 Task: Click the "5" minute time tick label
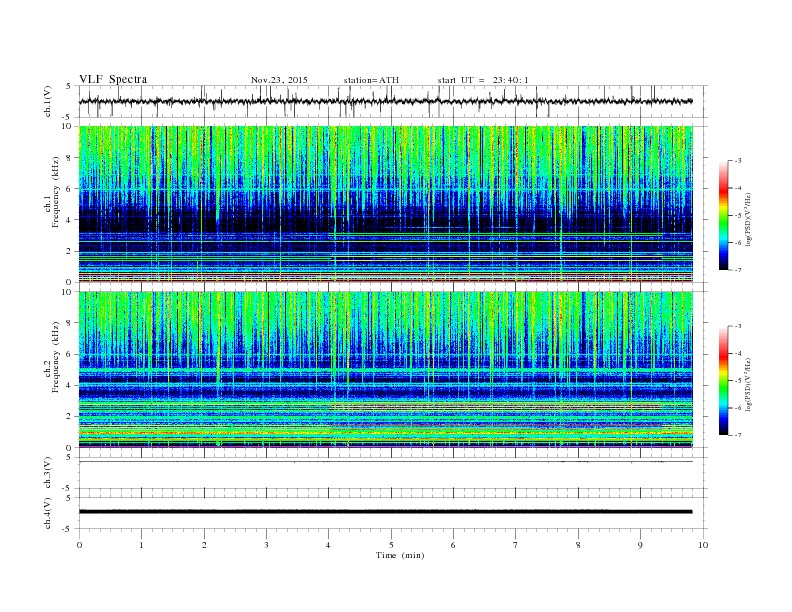(x=391, y=545)
